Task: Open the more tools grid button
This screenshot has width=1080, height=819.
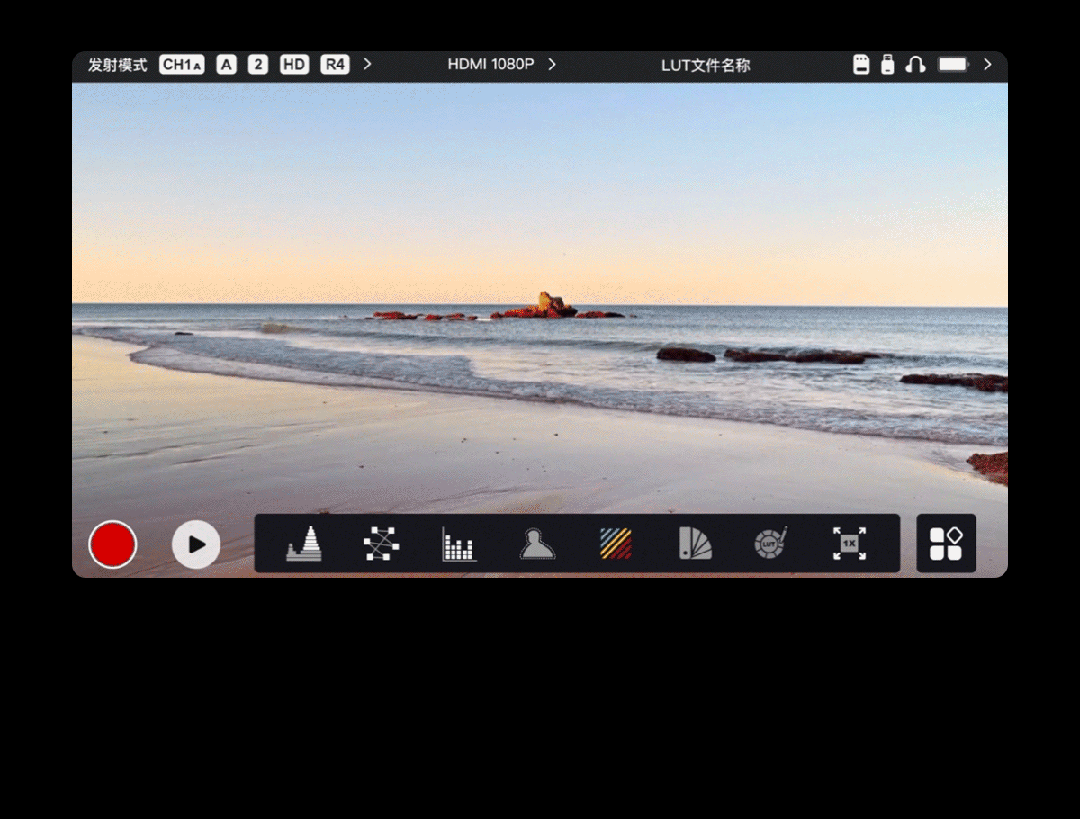Action: click(x=946, y=543)
